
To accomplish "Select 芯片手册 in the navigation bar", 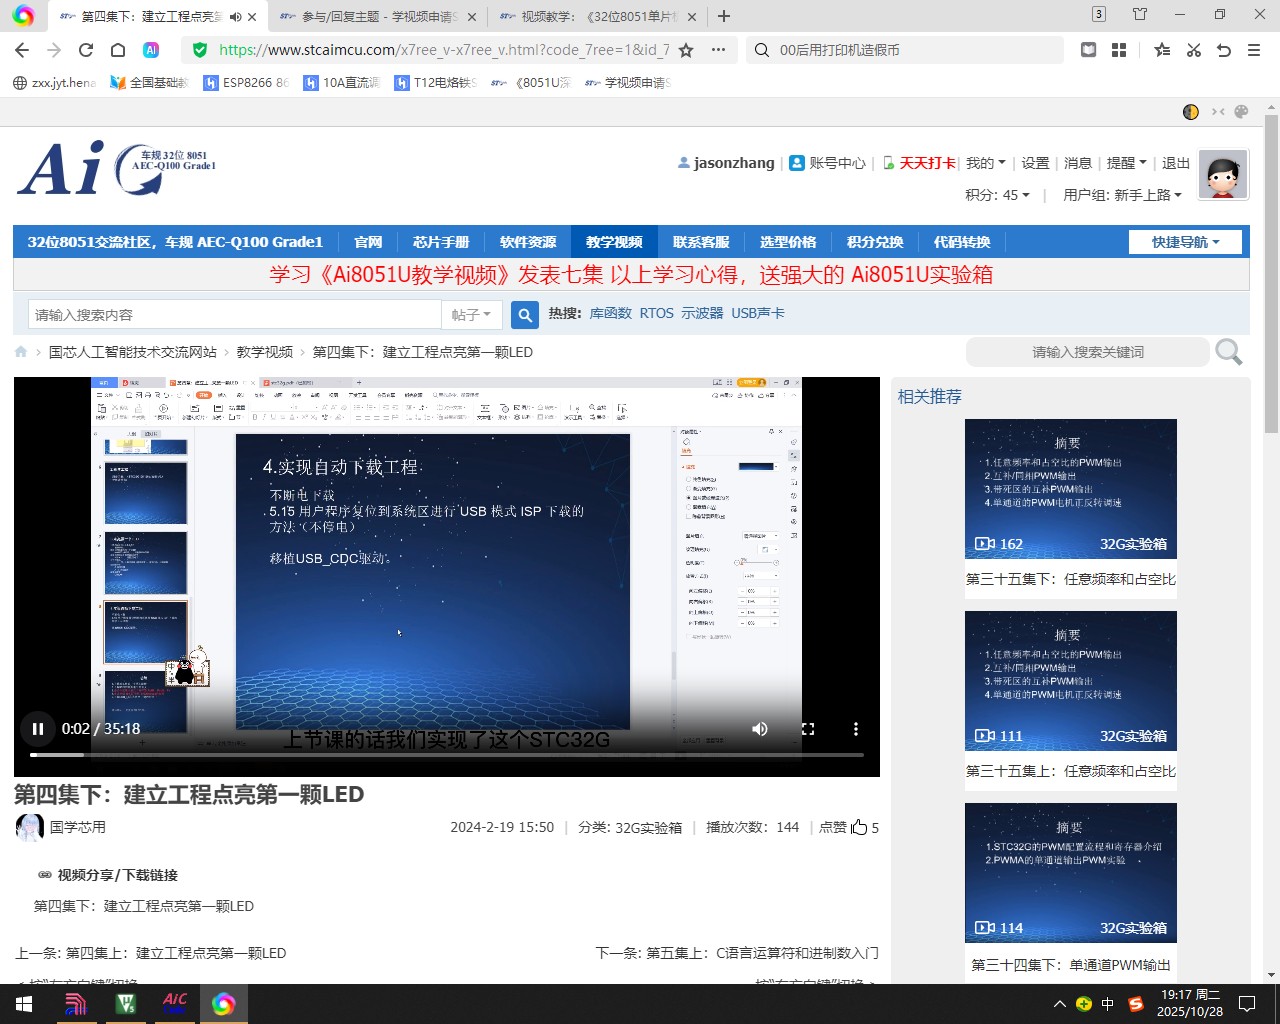I will click(x=441, y=241).
